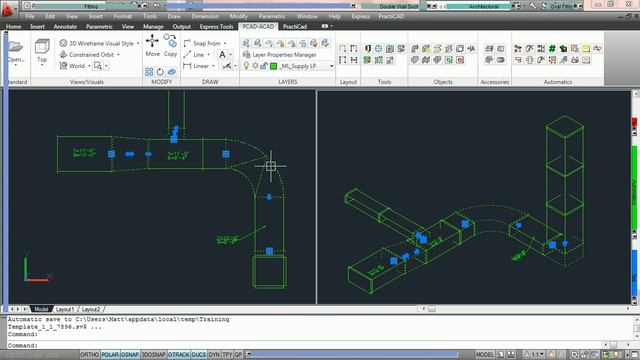Click the AutoCAD application menu logo
Screen dimensions: 640x360
click(x=7, y=10)
